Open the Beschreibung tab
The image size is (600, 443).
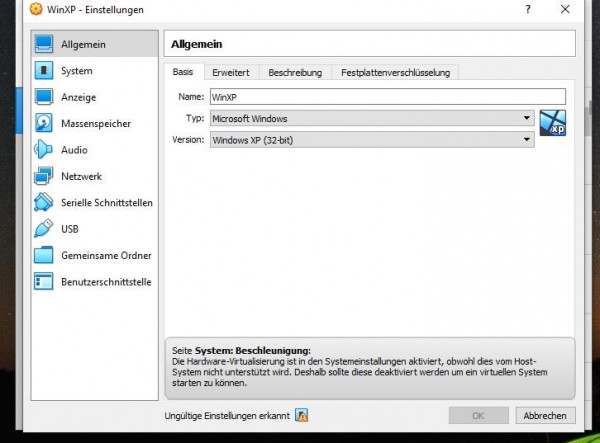[x=295, y=72]
